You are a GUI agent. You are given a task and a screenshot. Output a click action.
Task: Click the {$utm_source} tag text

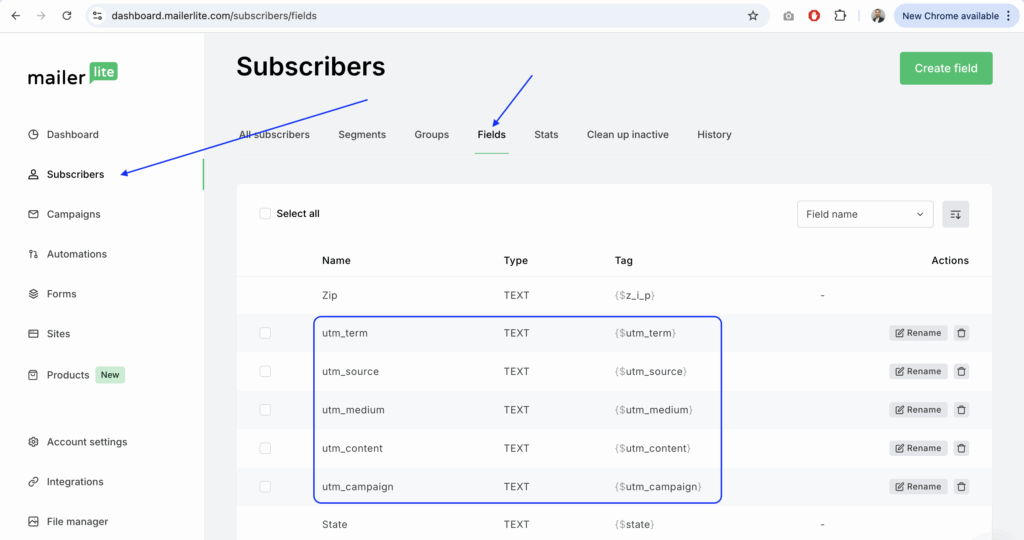tap(650, 372)
